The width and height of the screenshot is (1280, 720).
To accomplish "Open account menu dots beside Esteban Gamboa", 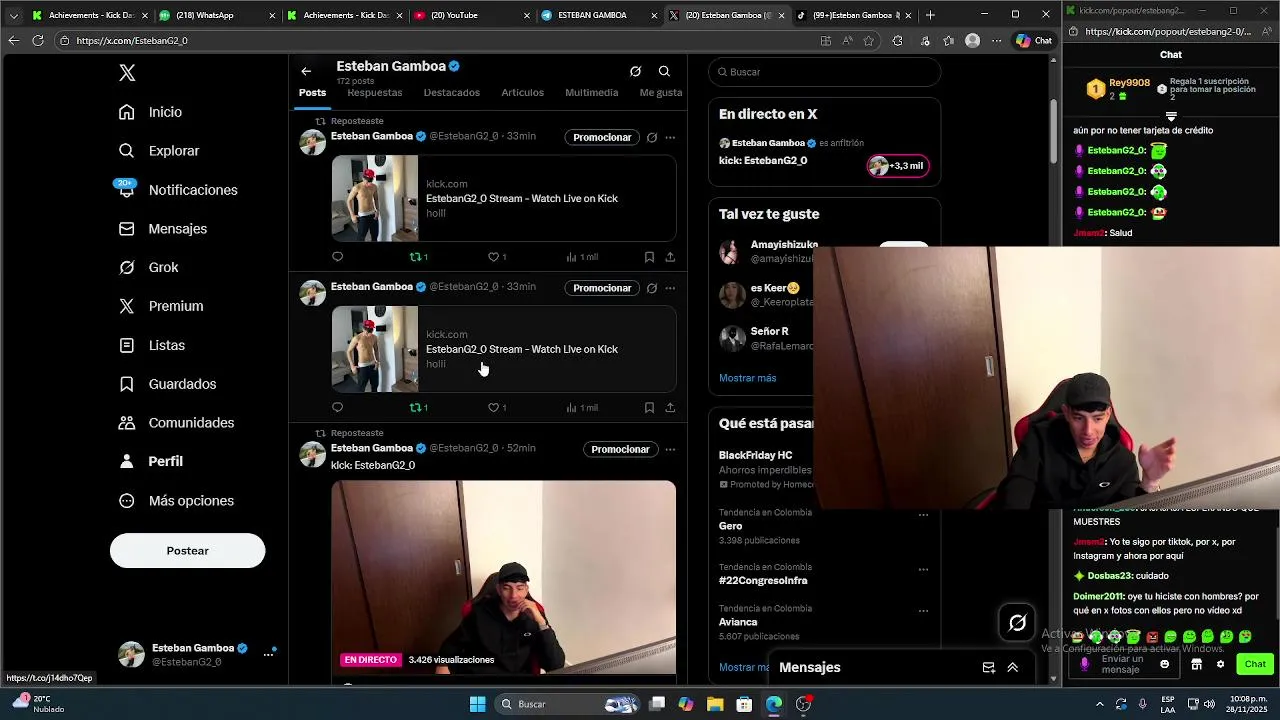I will (x=268, y=654).
